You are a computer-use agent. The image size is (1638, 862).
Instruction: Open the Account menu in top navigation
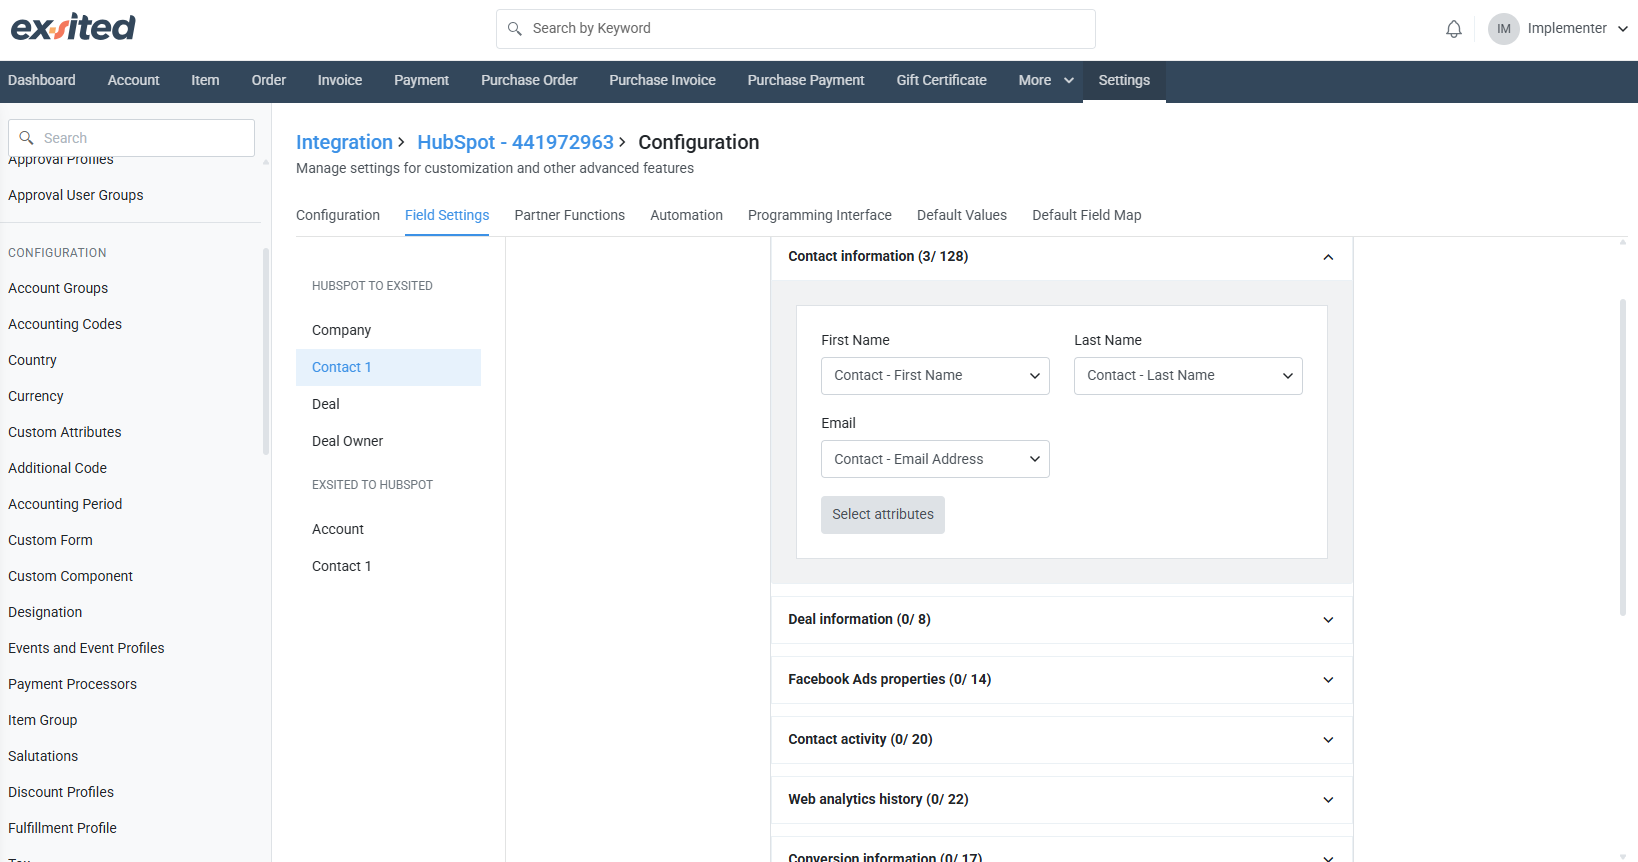point(133,80)
